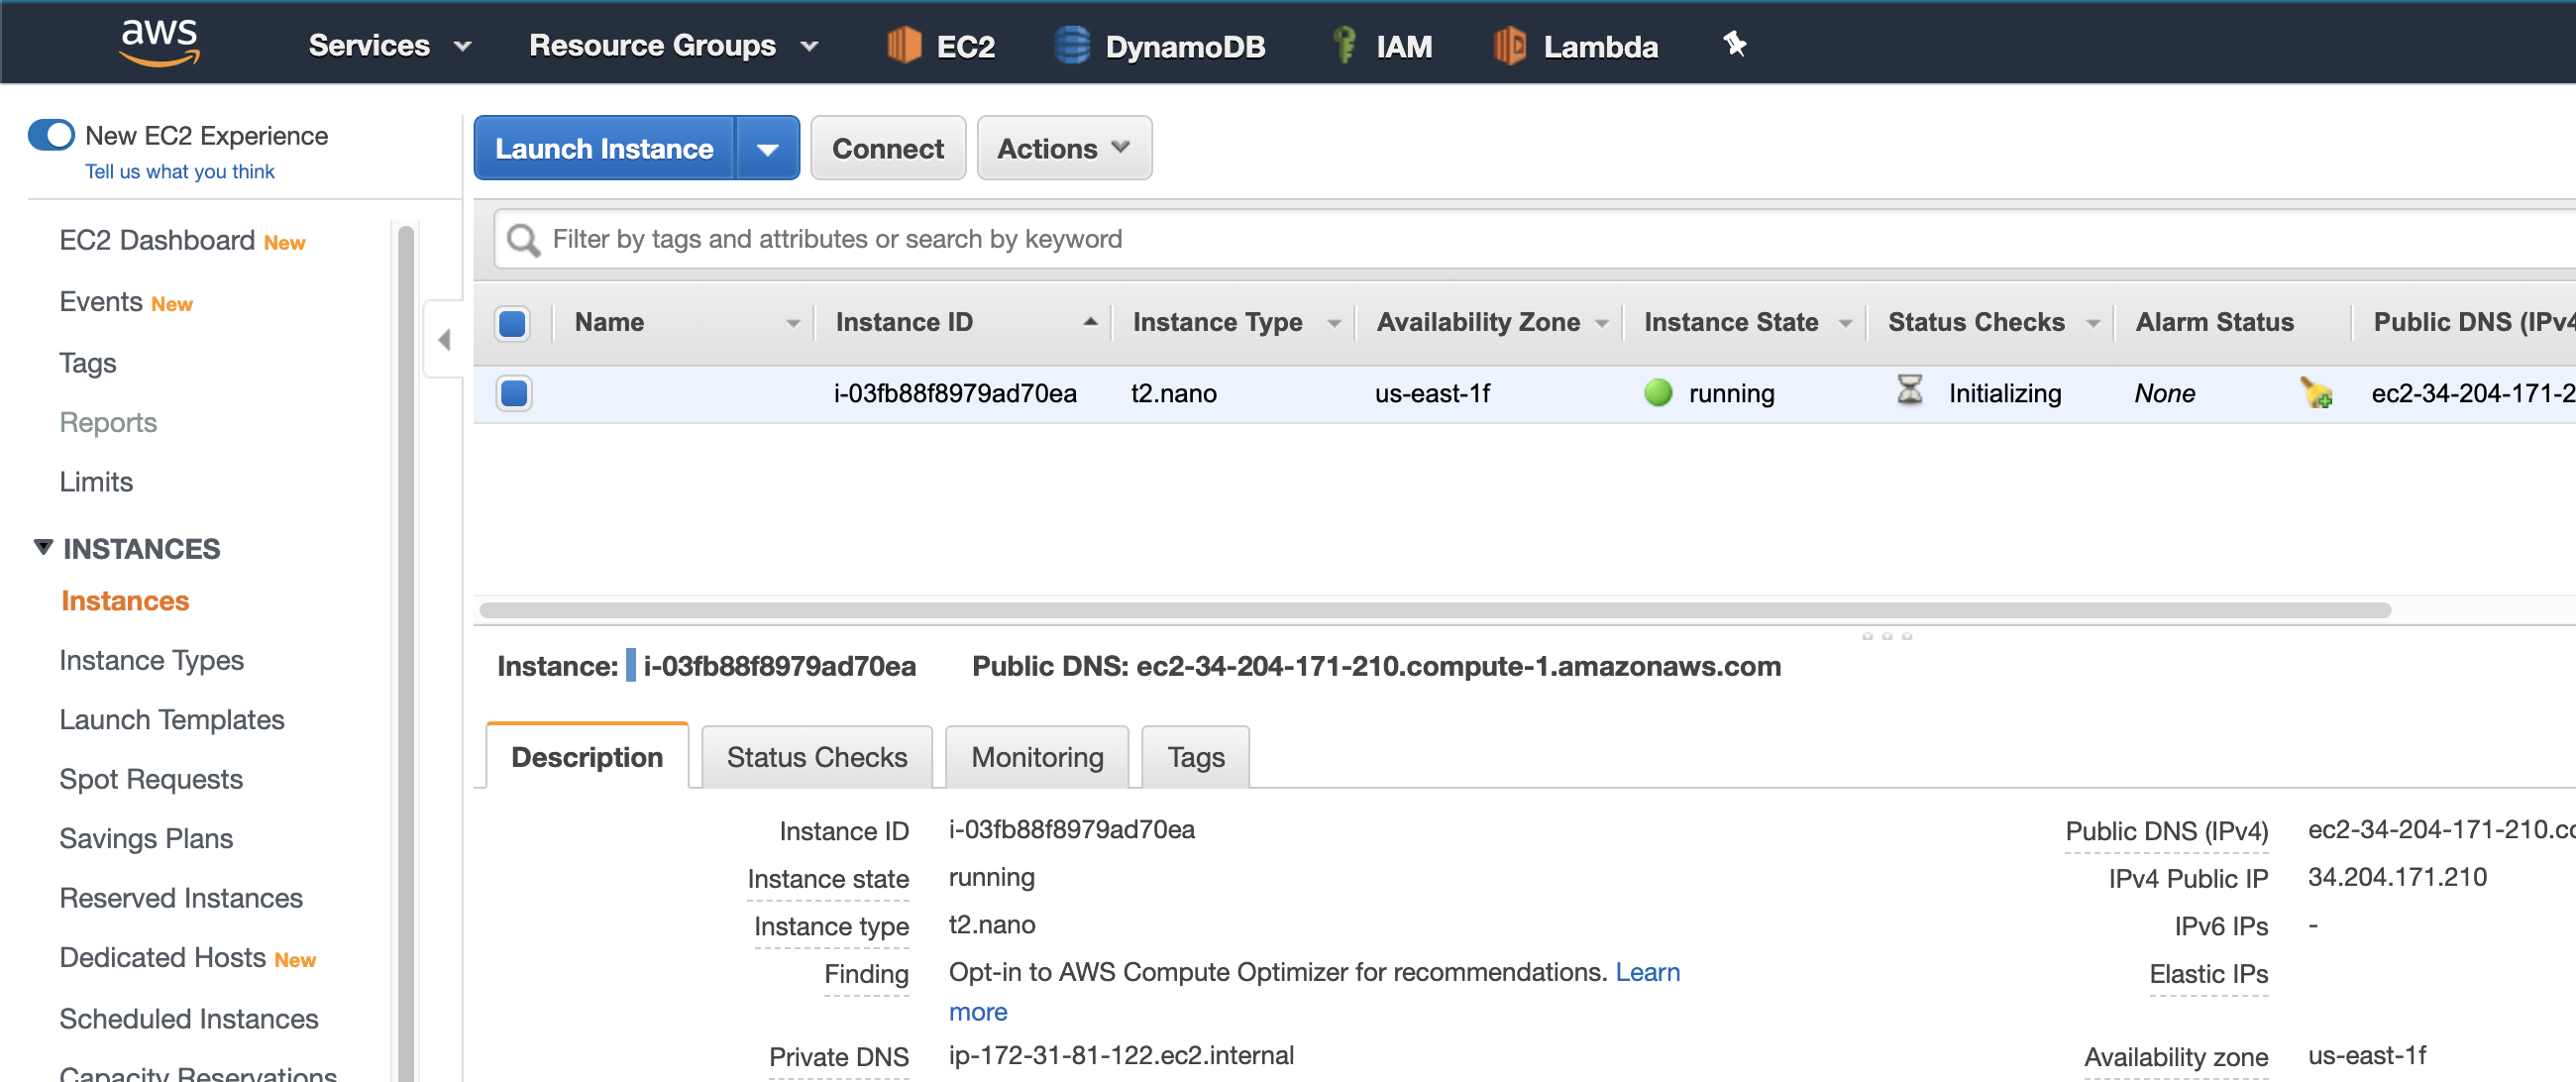
Task: Sort by Instance ID column arrow
Action: pos(1090,322)
